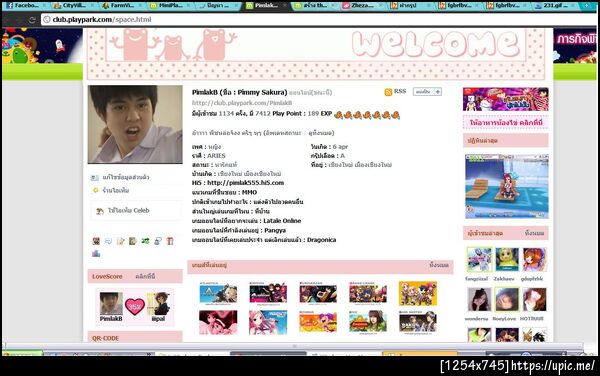Open visitor gdspfzbk's avatar
The image size is (600, 376).
coord(535,259)
